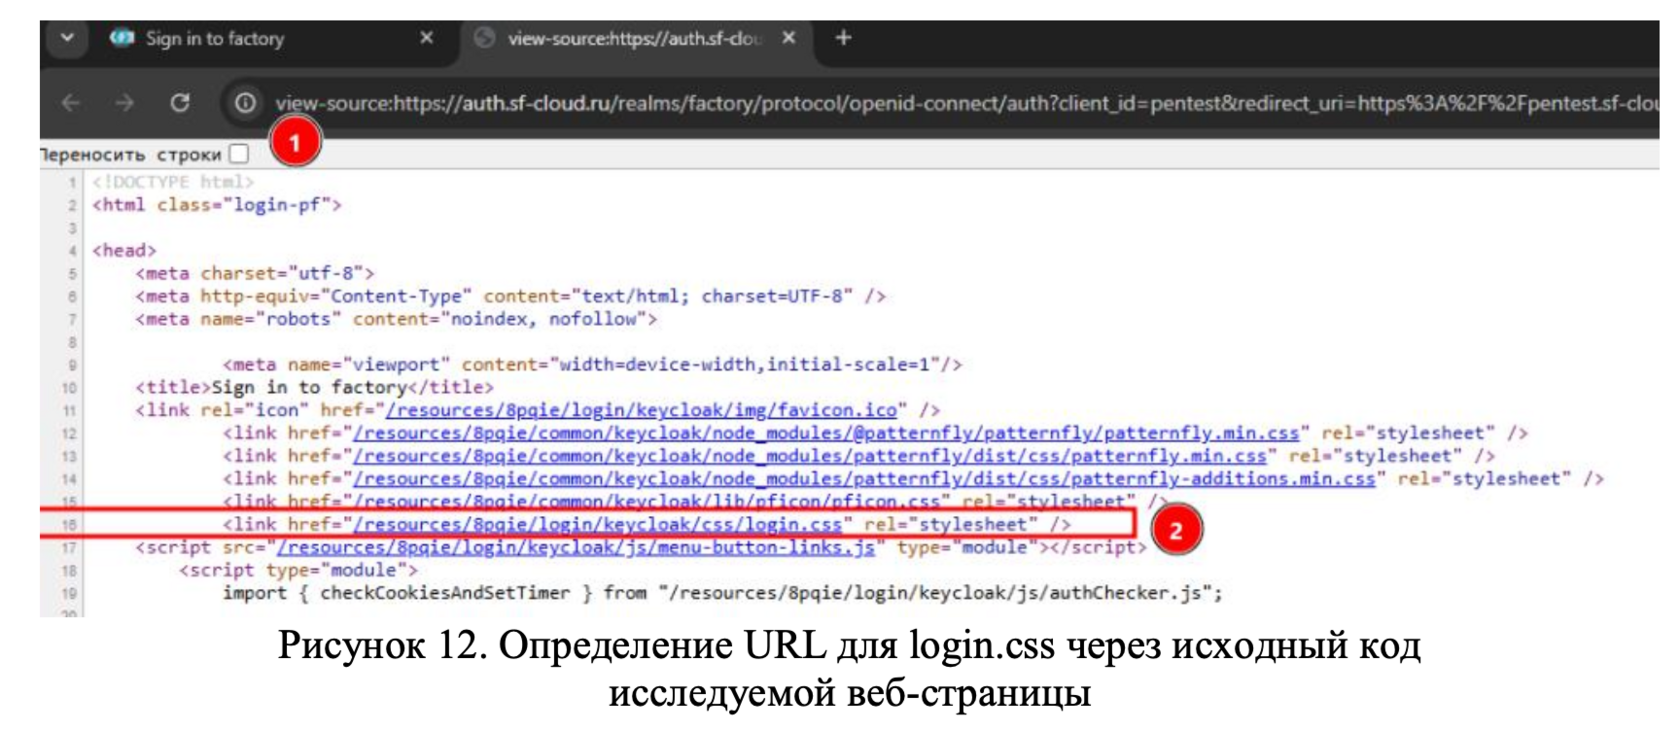The height and width of the screenshot is (731, 1680).
Task: Click the title 'Sign in to factory' text
Action: tap(309, 387)
